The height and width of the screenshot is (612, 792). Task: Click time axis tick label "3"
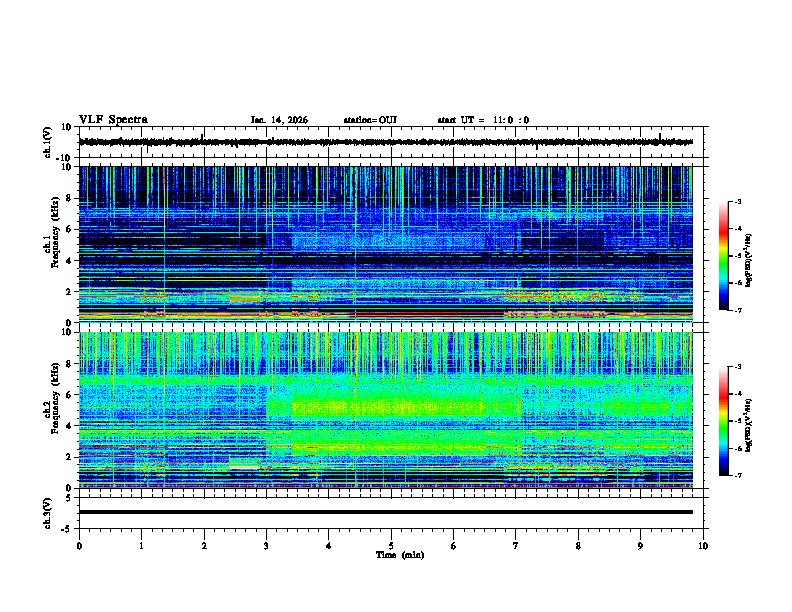click(266, 546)
